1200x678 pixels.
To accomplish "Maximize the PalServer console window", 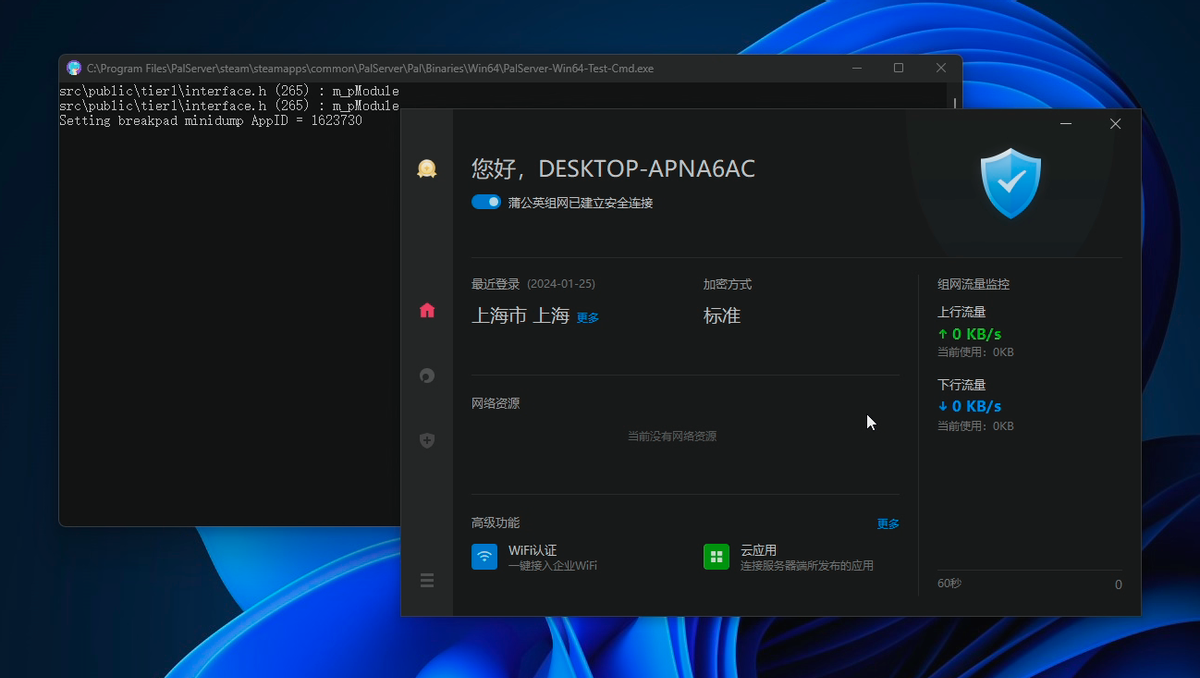I will coord(898,68).
